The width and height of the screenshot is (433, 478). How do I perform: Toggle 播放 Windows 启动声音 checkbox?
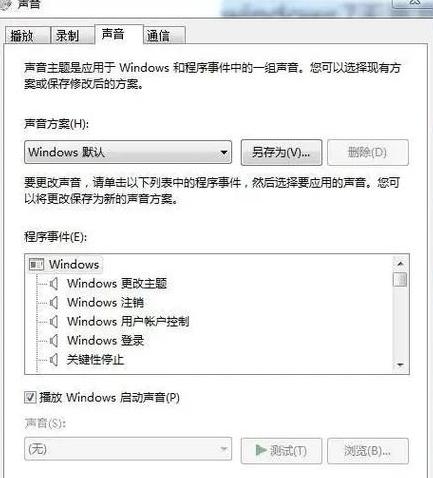click(x=30, y=397)
